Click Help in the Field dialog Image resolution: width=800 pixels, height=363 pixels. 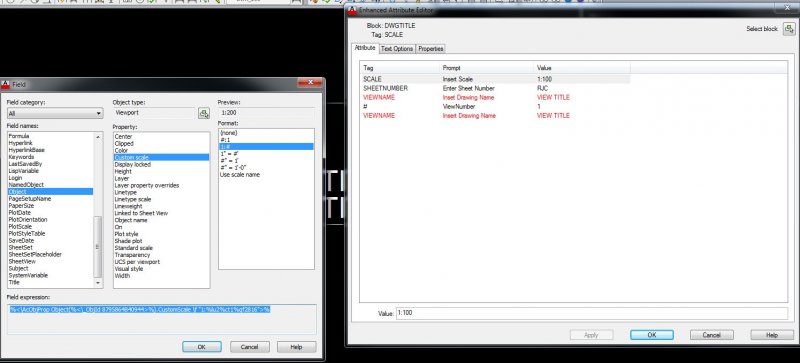point(296,347)
